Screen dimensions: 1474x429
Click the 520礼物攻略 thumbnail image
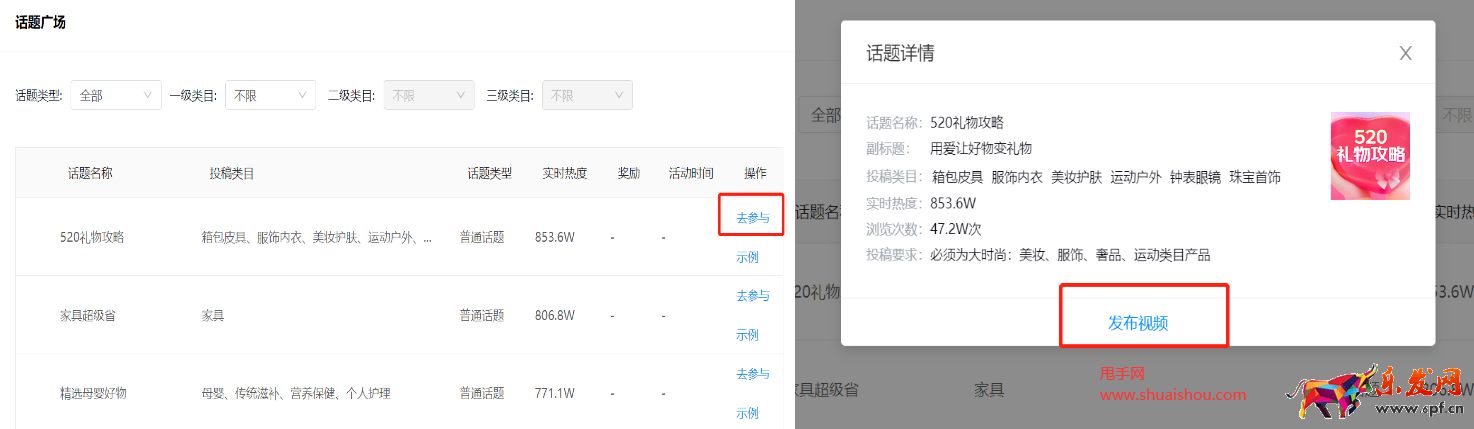[x=1369, y=156]
